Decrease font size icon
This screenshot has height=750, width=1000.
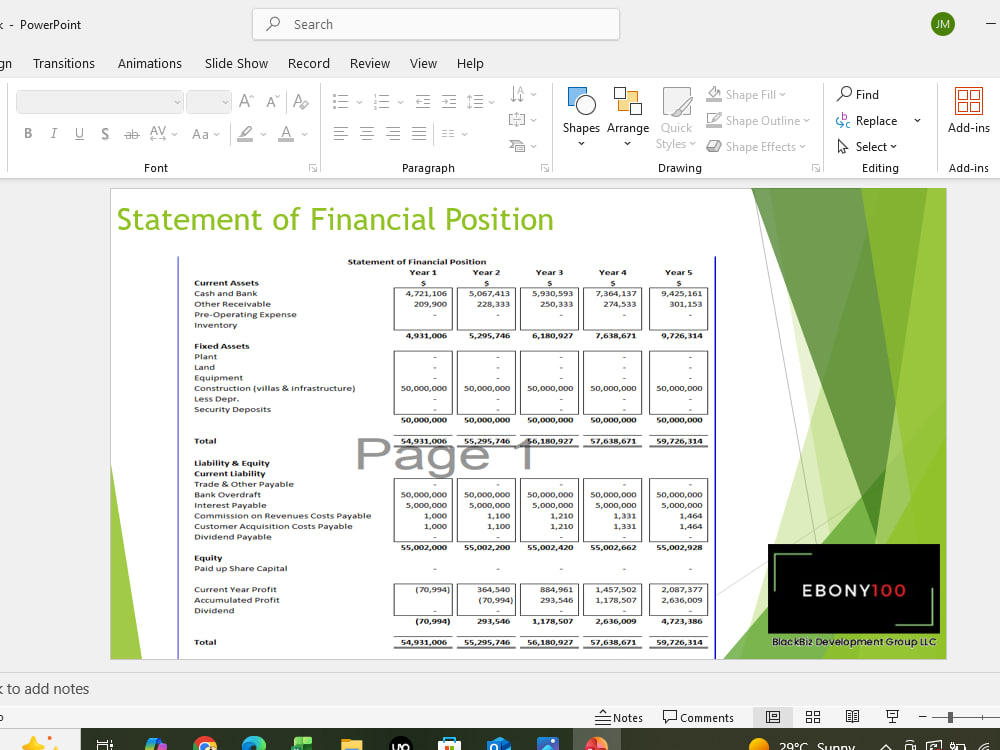272,101
